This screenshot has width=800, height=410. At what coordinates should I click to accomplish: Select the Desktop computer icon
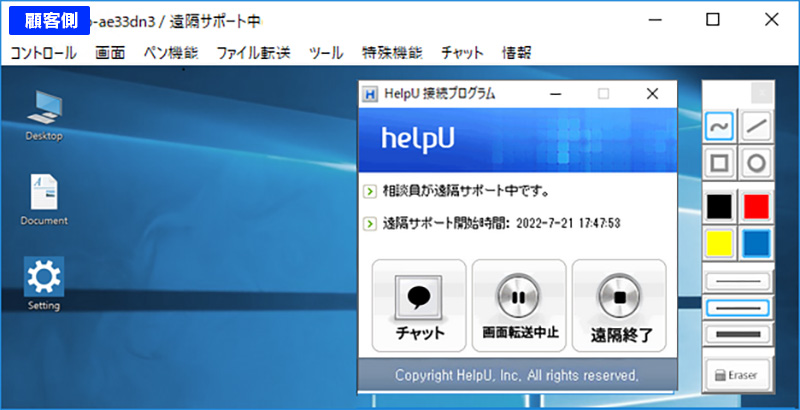pos(44,116)
